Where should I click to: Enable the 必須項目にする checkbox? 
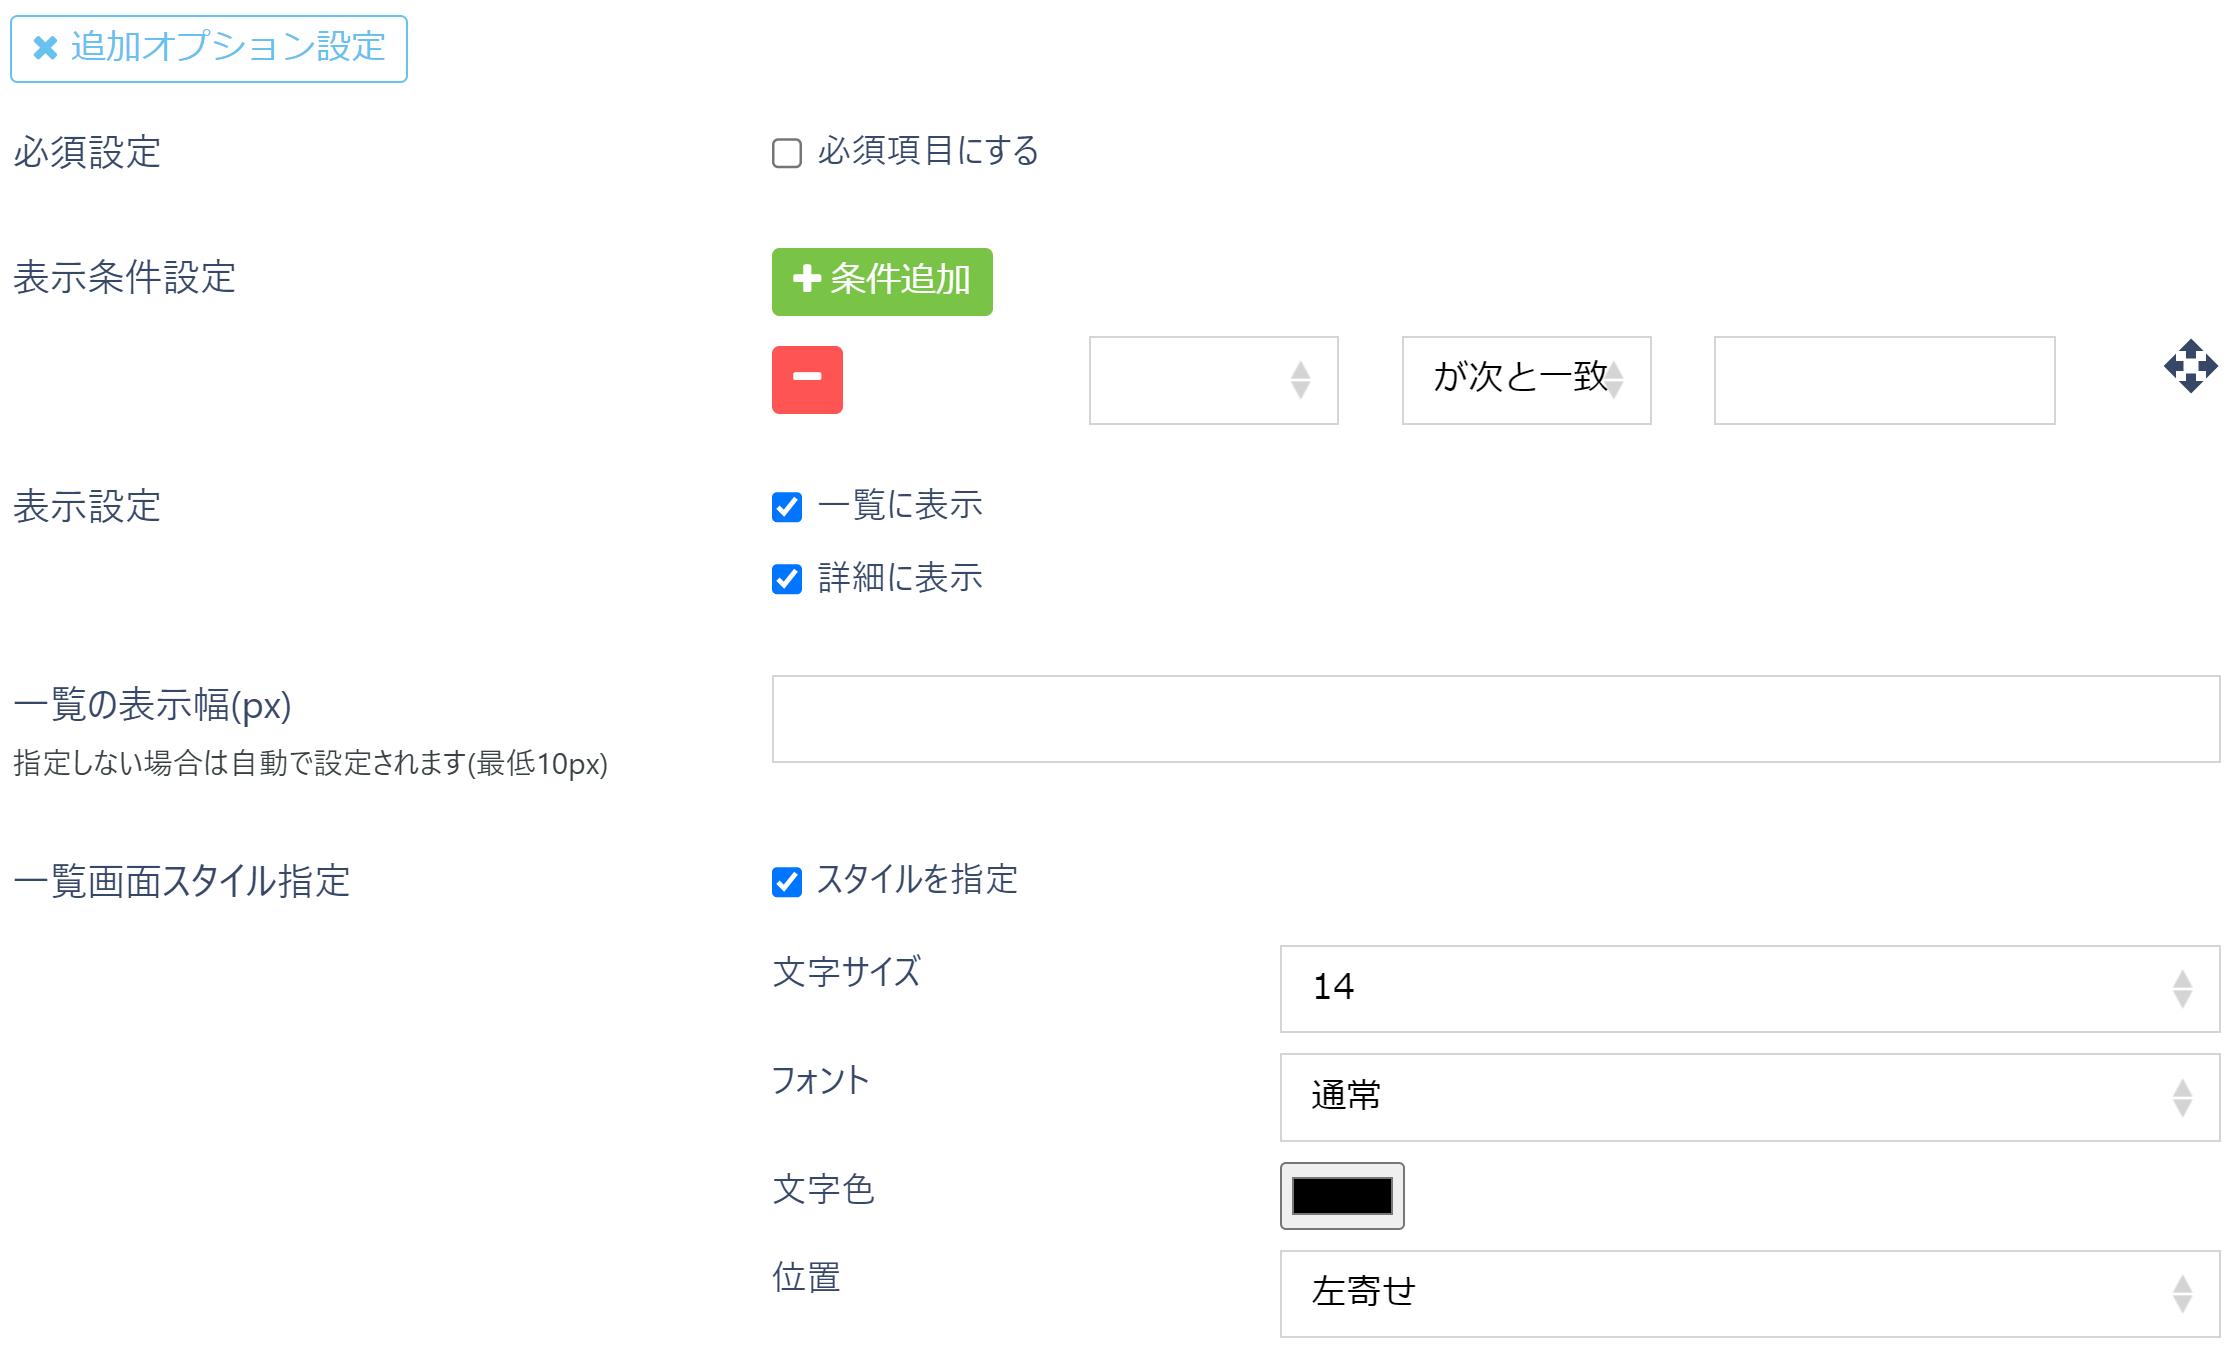tap(786, 152)
